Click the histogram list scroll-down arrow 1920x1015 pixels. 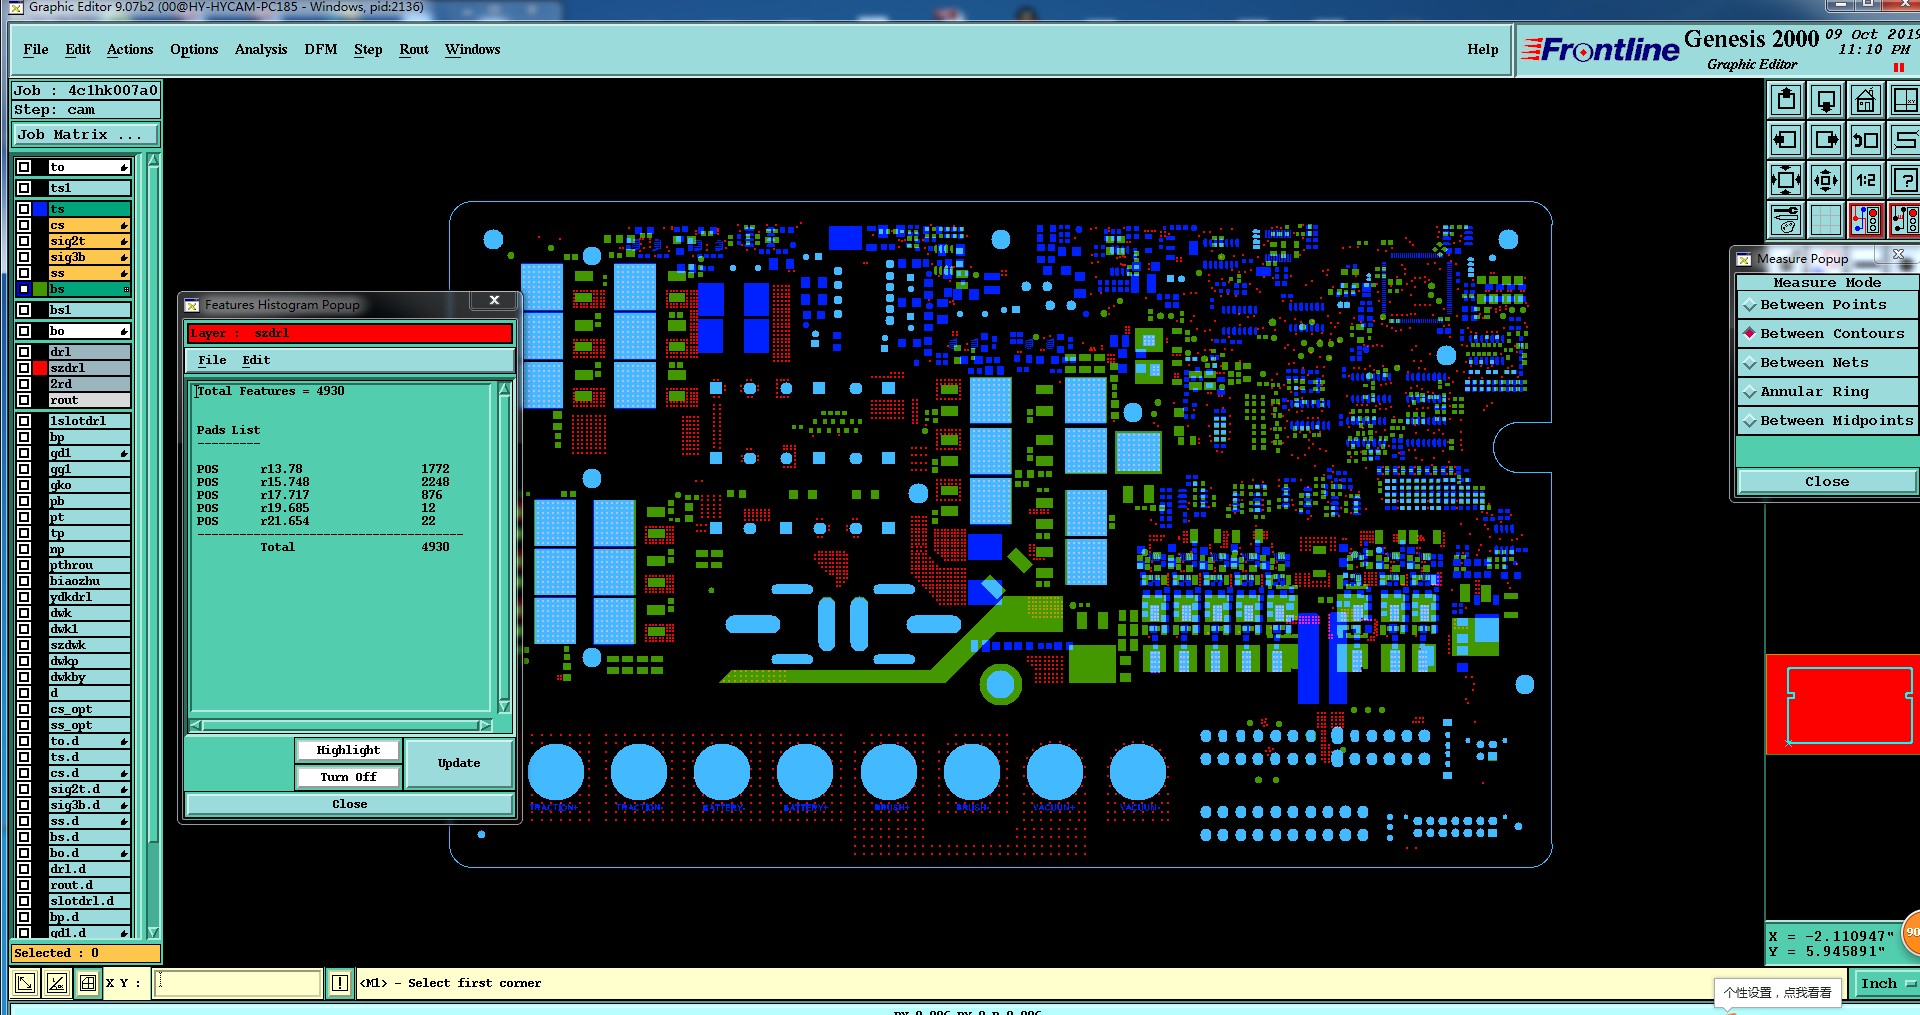pos(504,706)
